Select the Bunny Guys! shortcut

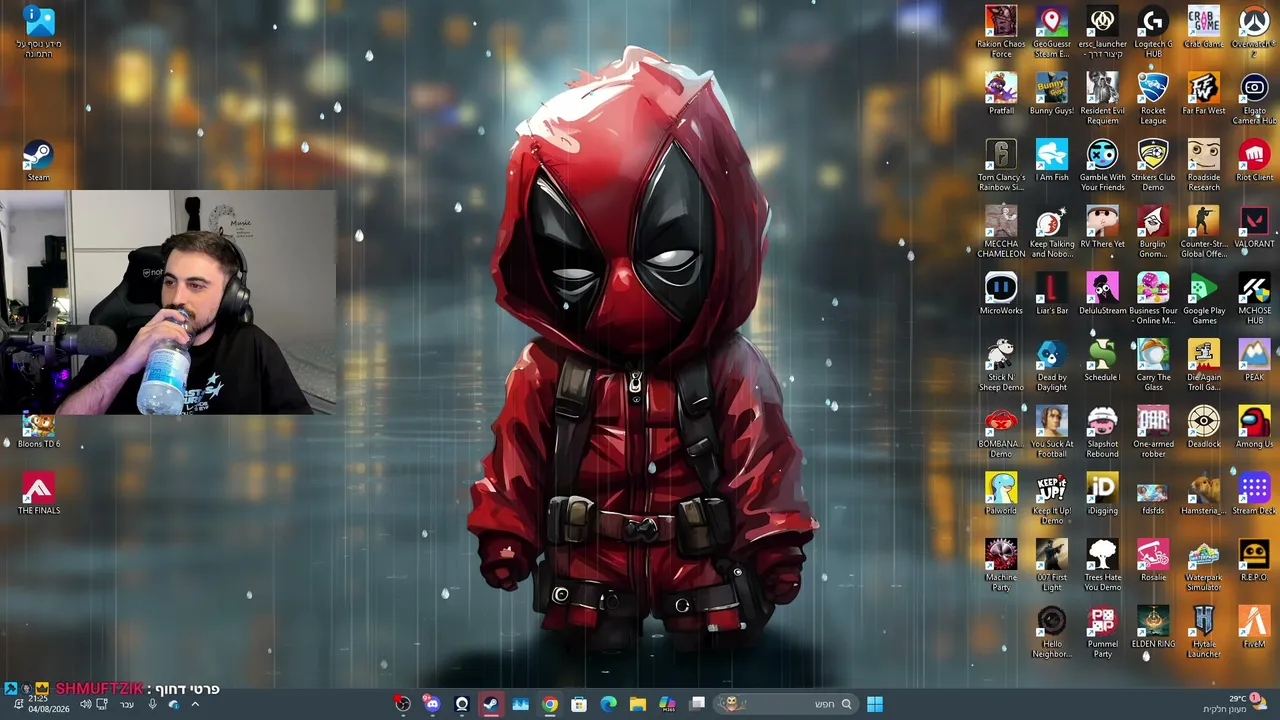[x=1052, y=94]
